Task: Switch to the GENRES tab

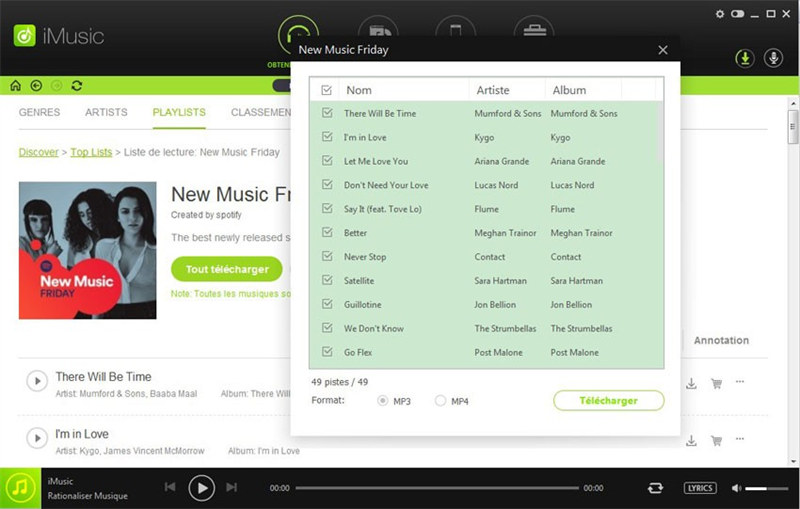Action: 39,112
